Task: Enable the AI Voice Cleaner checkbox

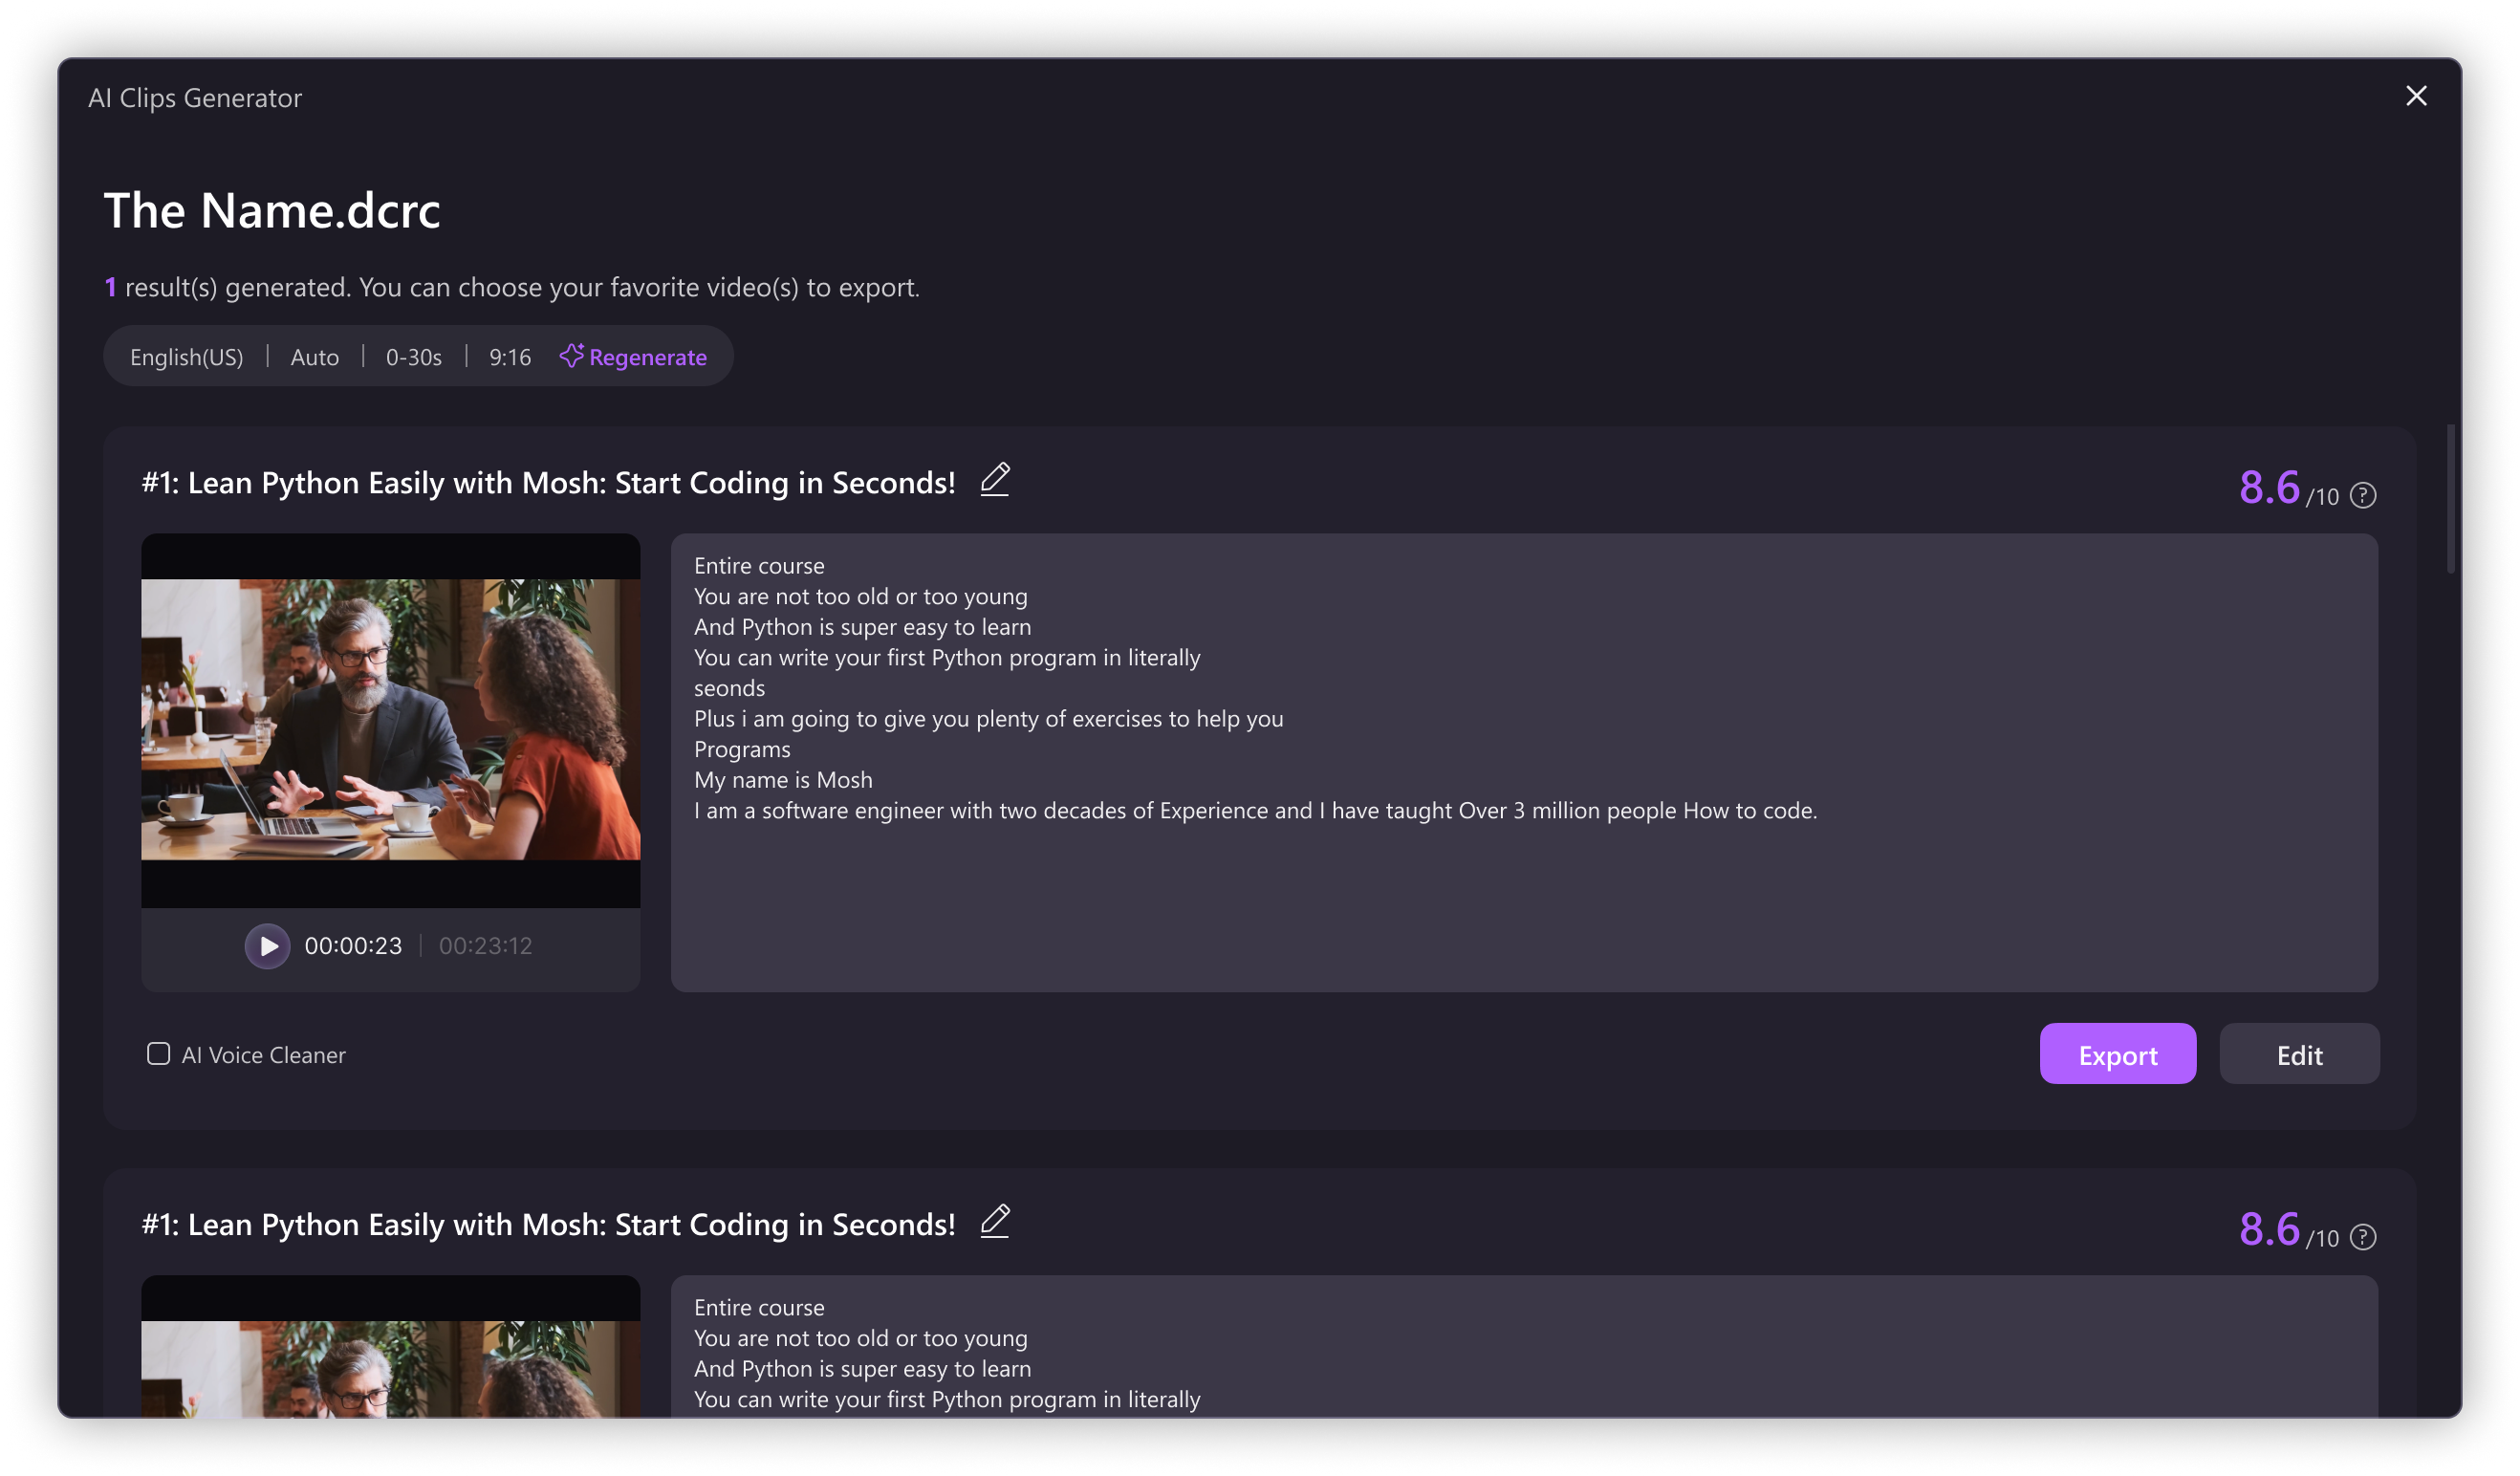Action: pos(158,1054)
